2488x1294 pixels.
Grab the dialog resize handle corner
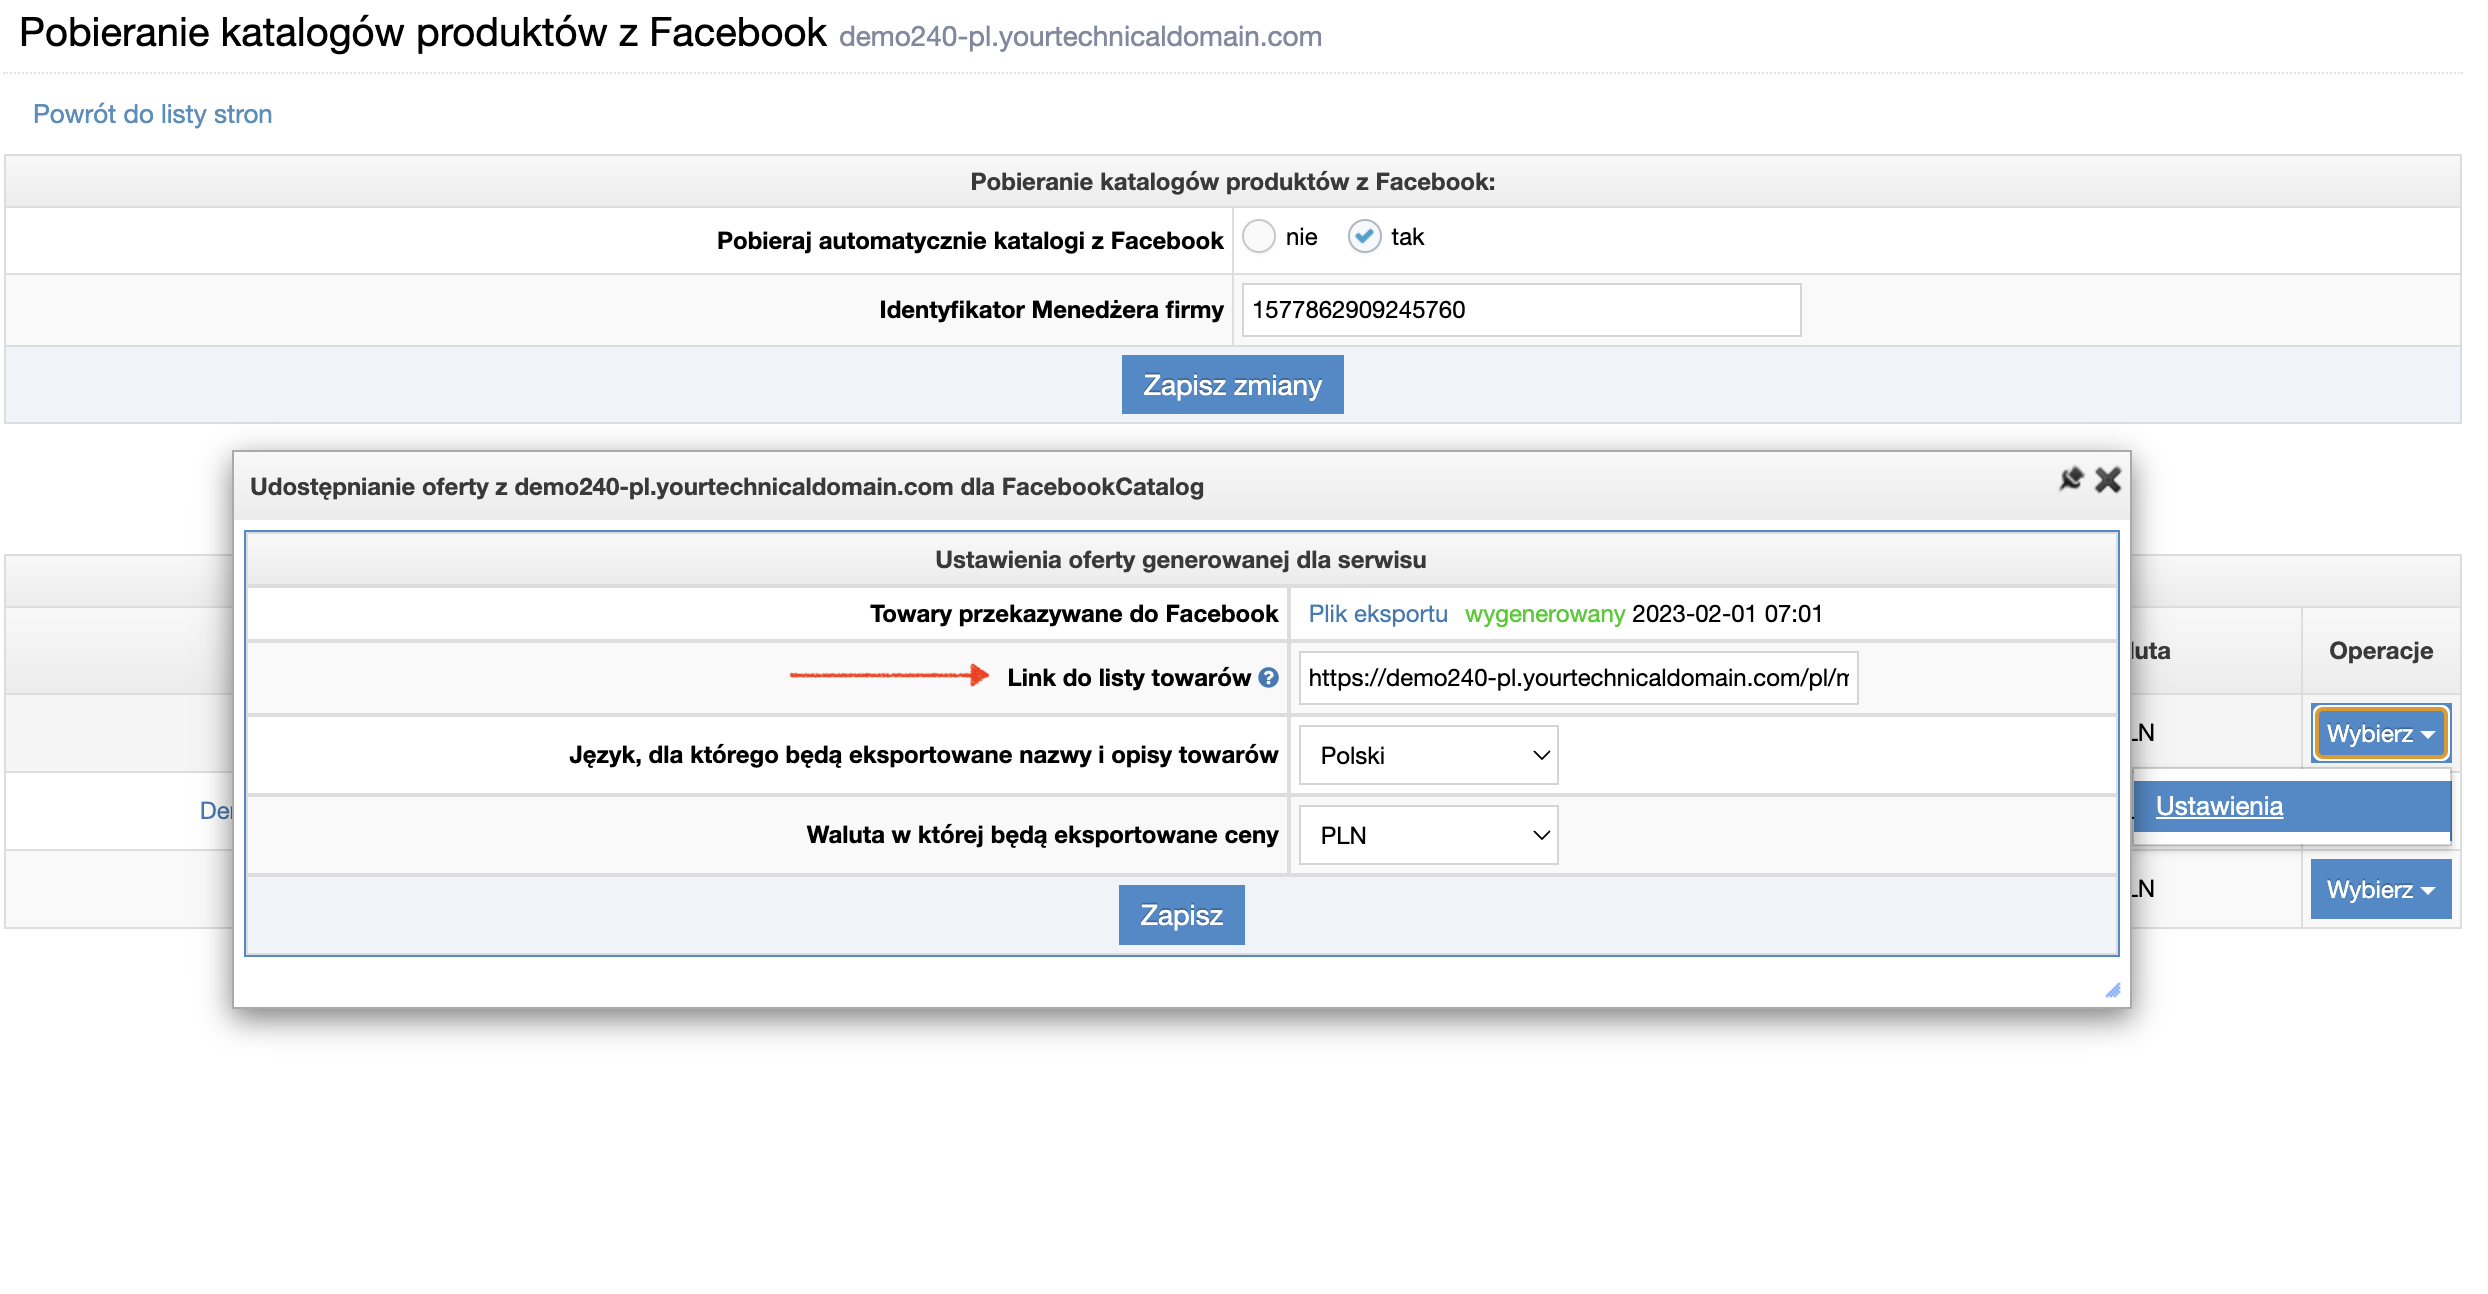coord(2112,990)
